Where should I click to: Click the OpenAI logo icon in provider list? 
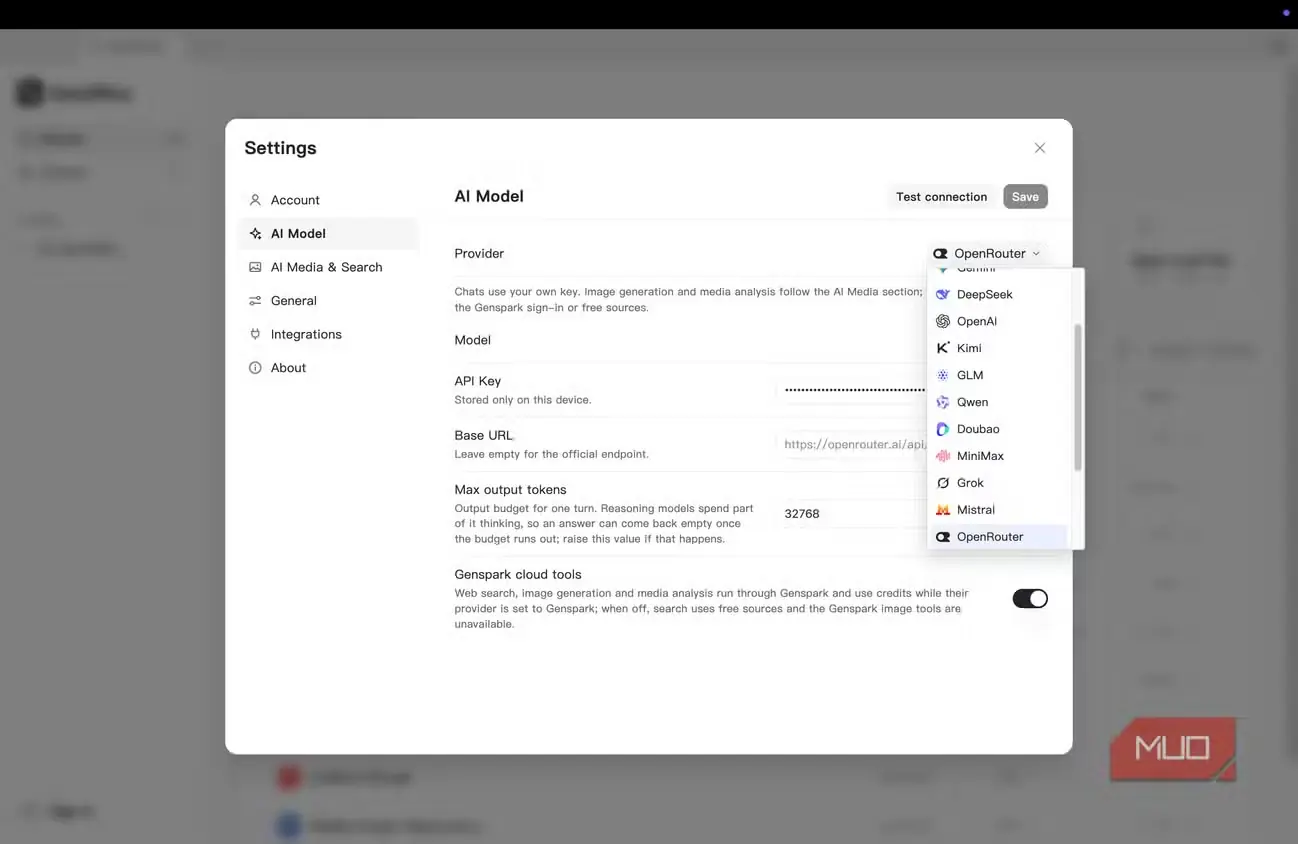click(x=942, y=322)
